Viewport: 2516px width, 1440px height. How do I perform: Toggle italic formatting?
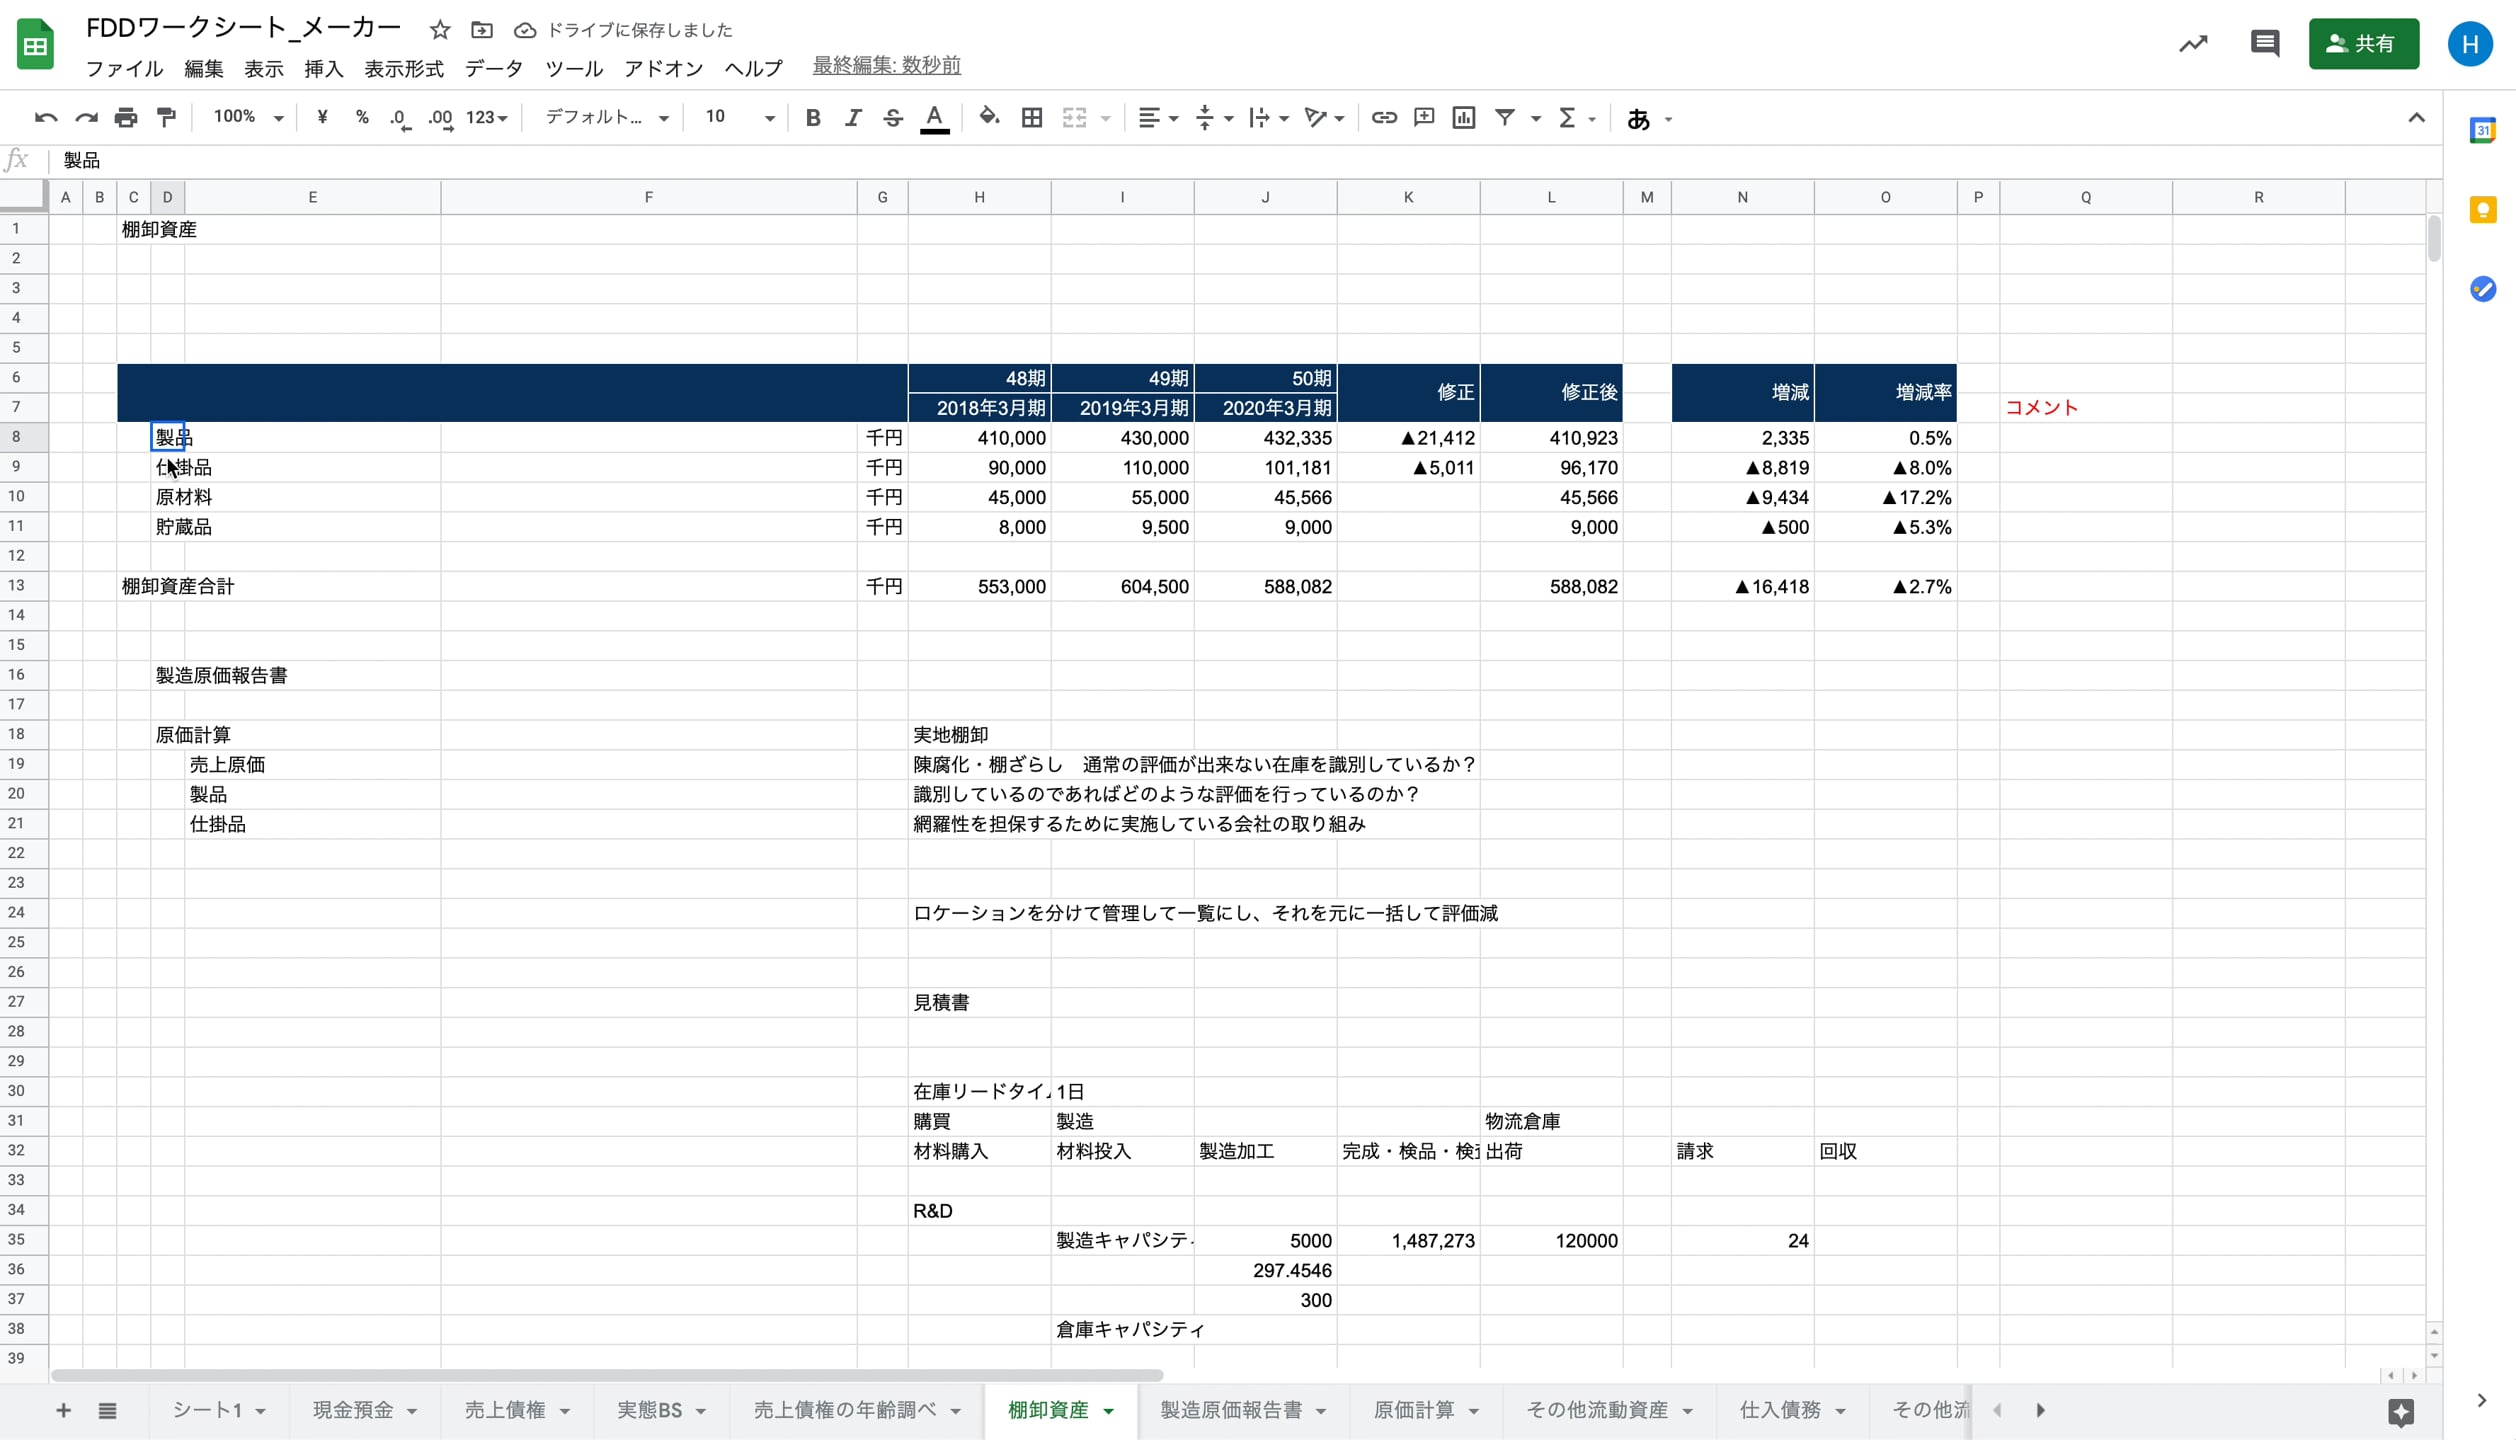tap(852, 118)
